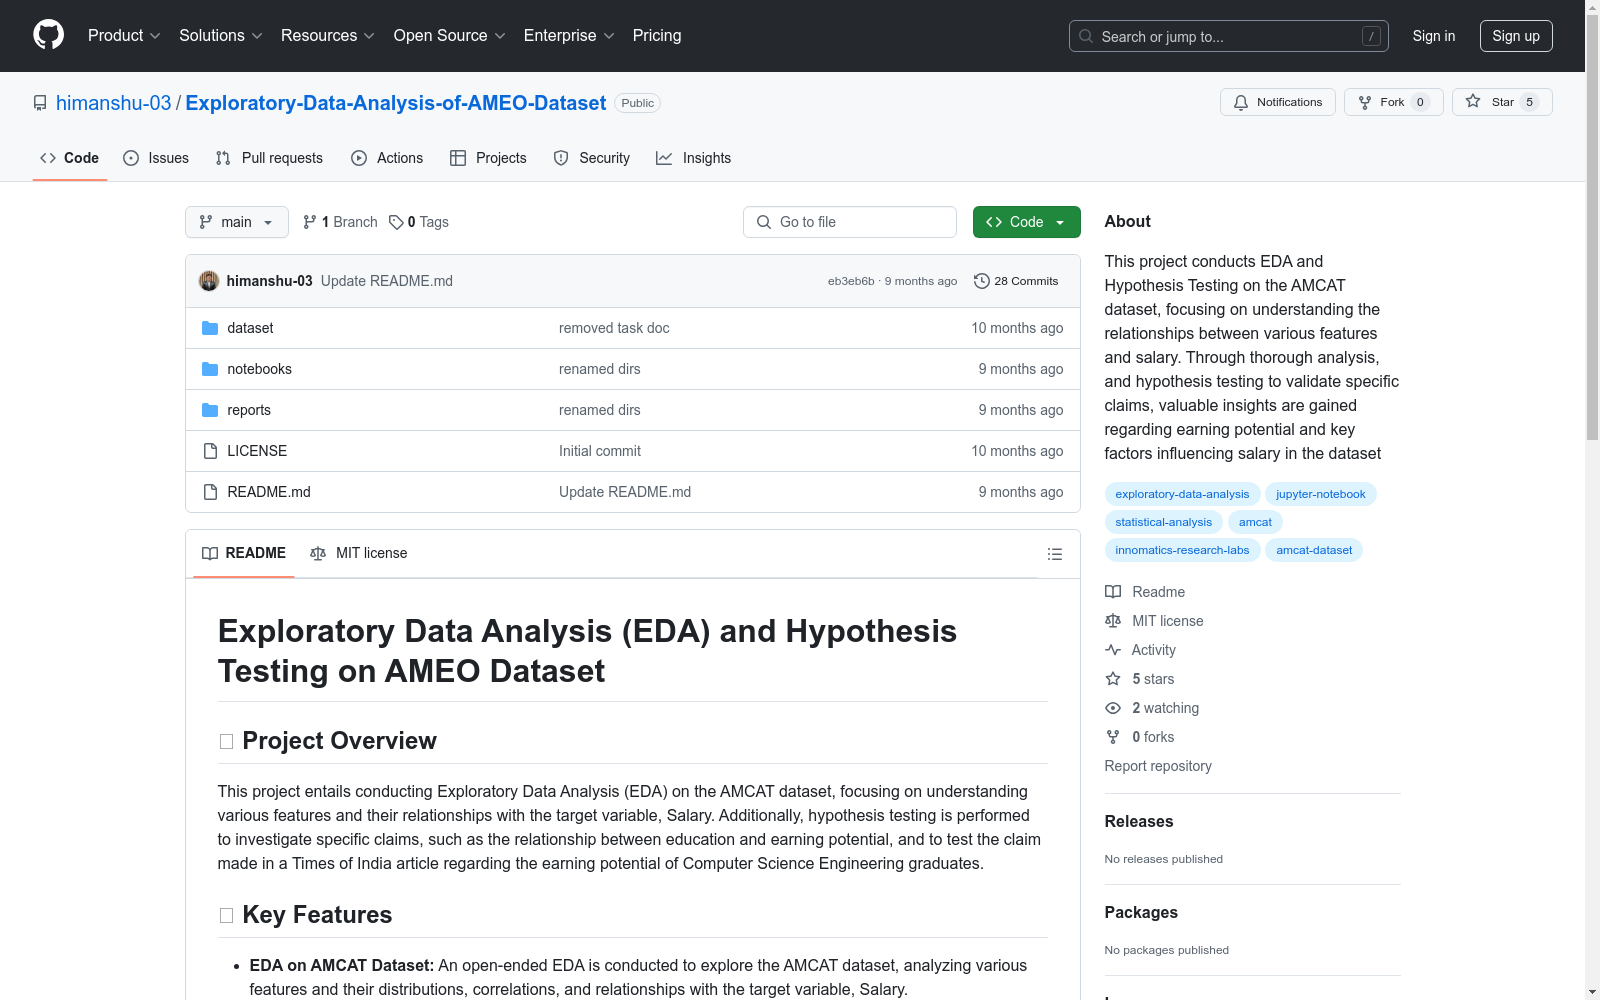Click the star icon beside Star
Screen dimensions: 1600x1000
(1473, 101)
